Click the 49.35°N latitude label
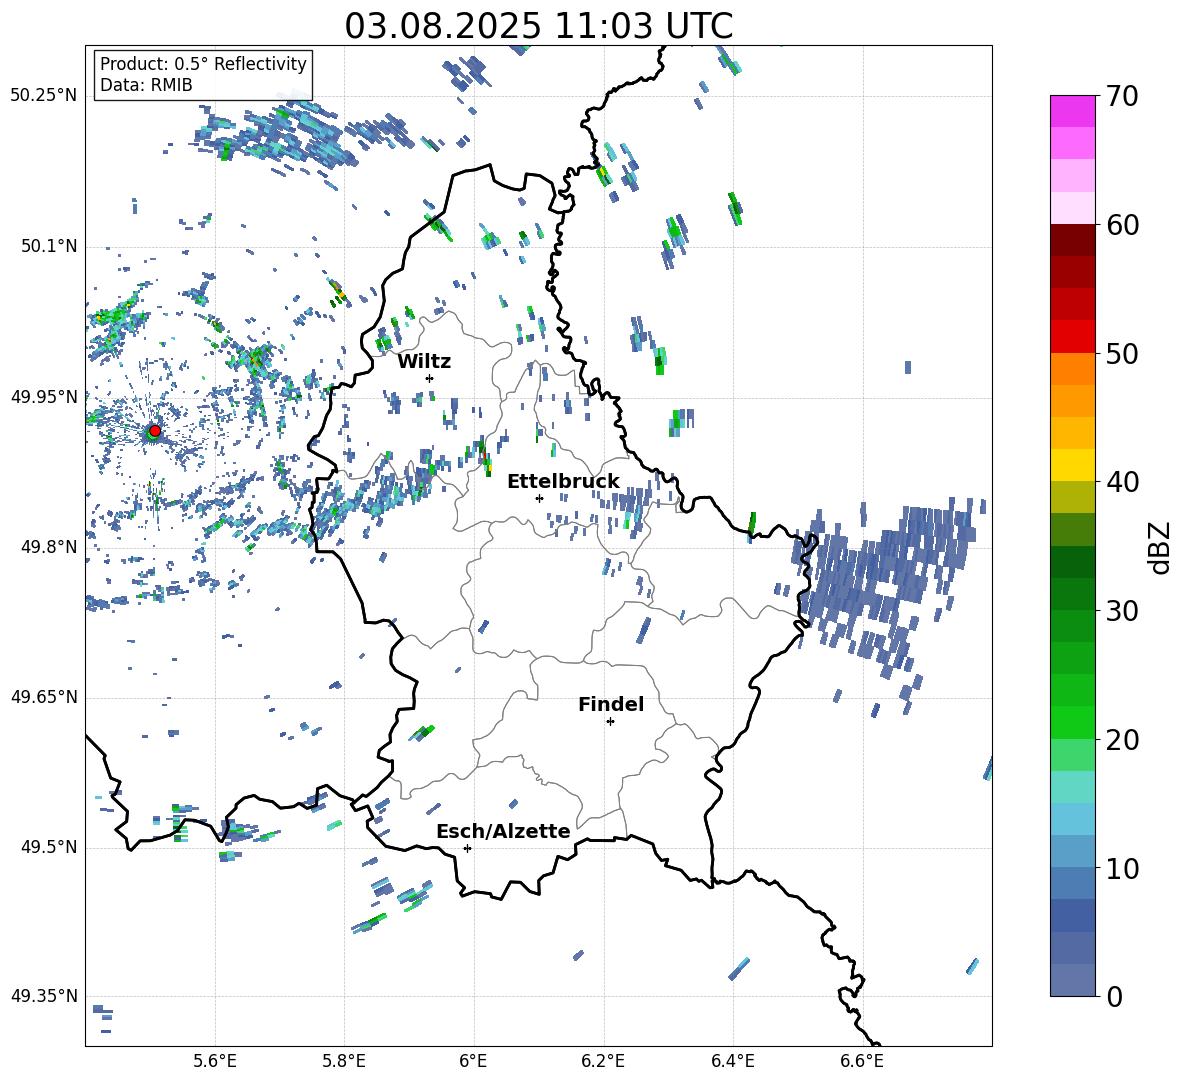Screen dimensions: 1184x1081 coord(44,996)
